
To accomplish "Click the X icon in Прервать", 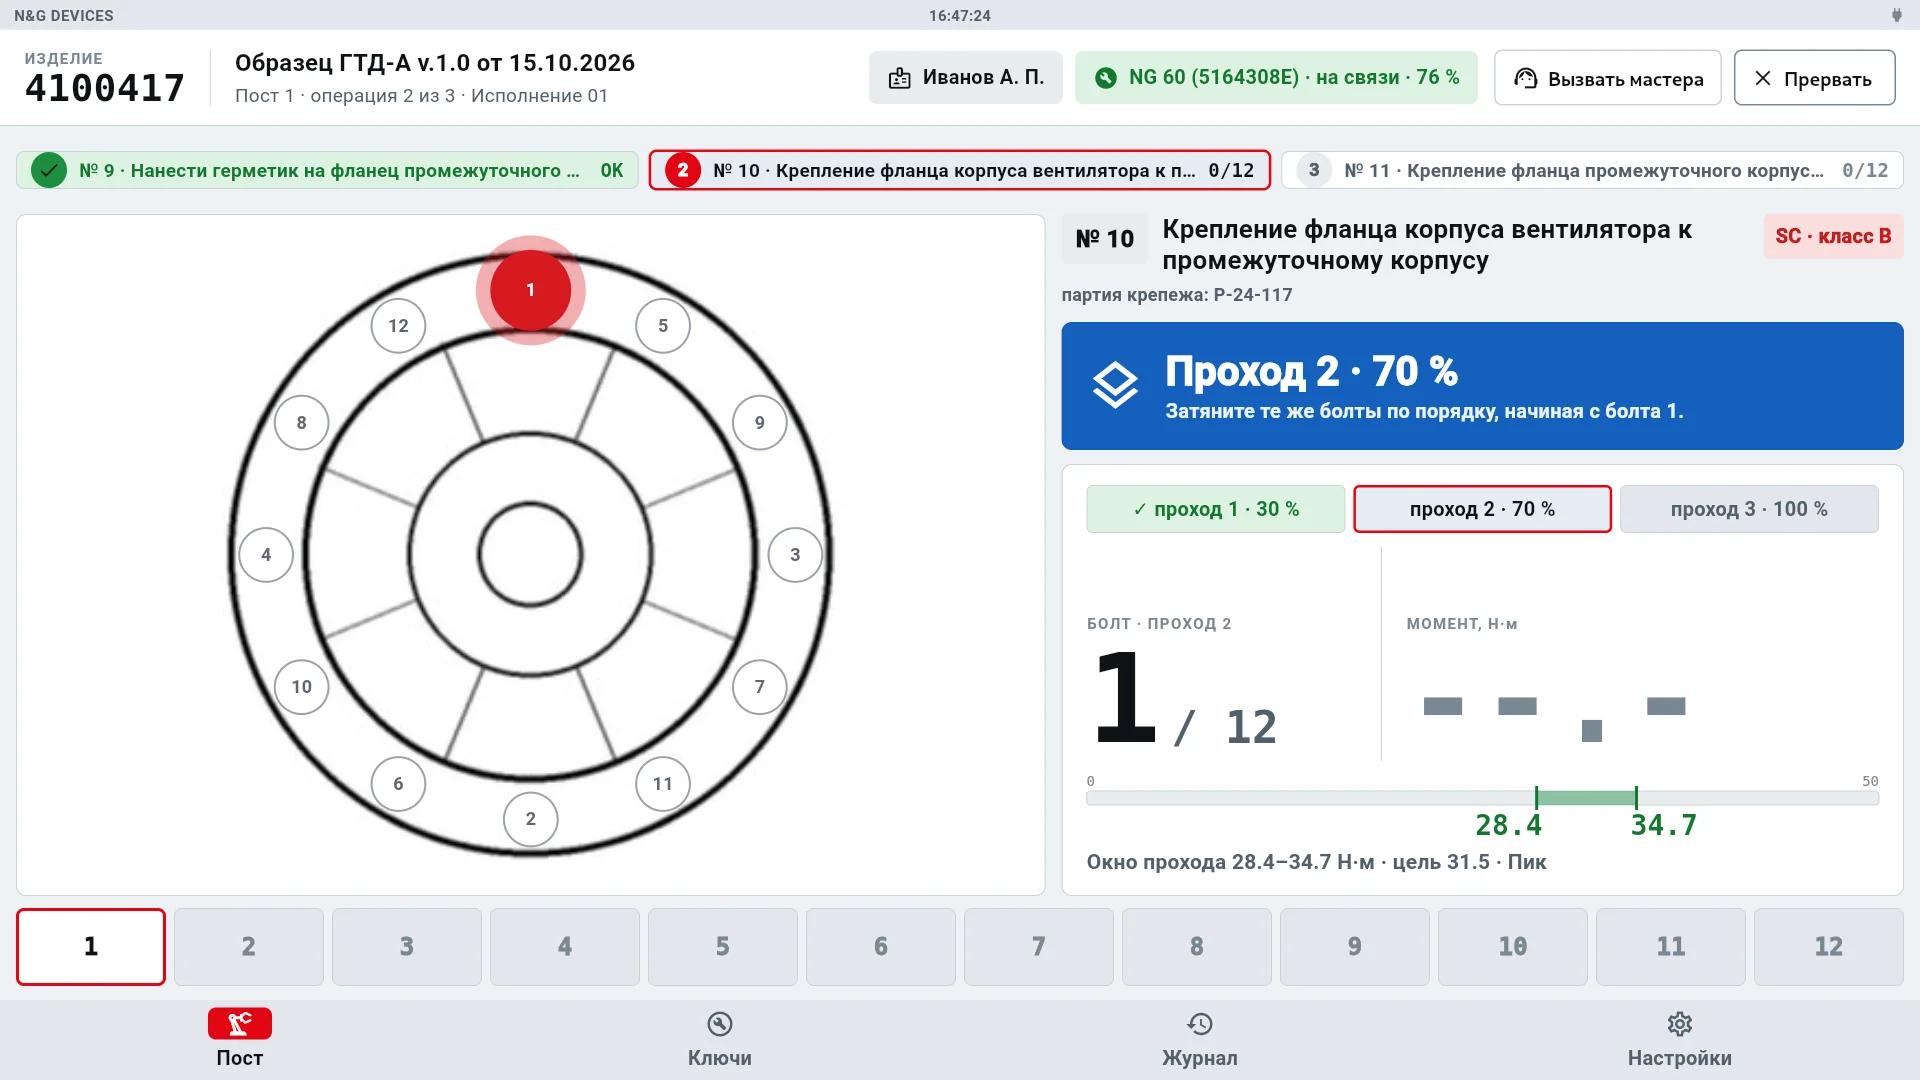I will tap(1763, 78).
